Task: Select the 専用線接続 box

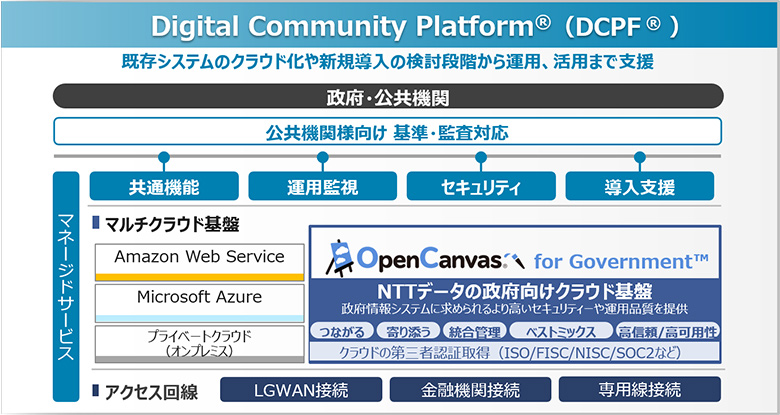Action: [x=640, y=389]
